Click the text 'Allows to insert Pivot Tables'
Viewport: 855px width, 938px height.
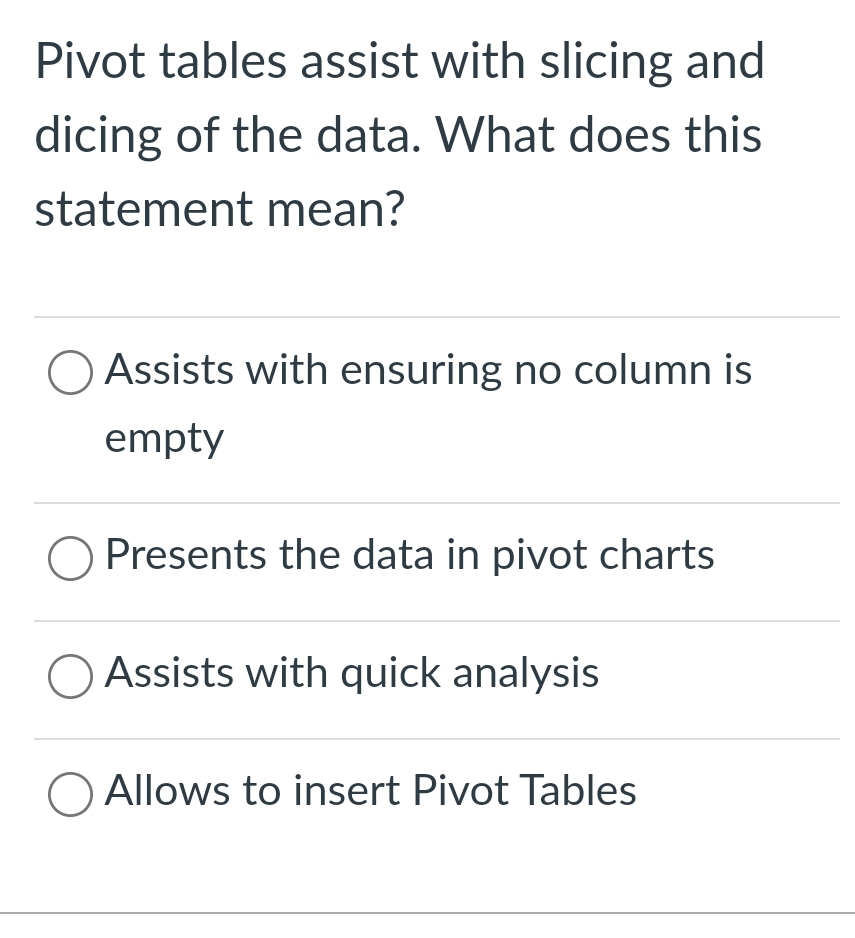370,791
